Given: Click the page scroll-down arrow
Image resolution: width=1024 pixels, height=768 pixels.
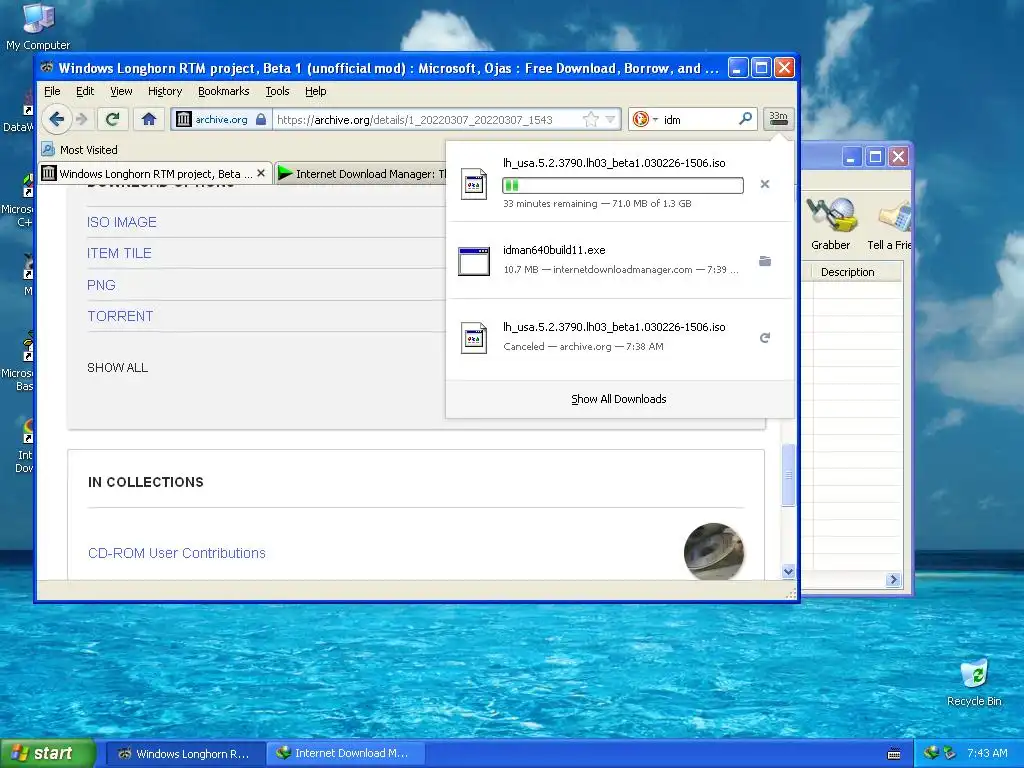Looking at the screenshot, I should [788, 571].
